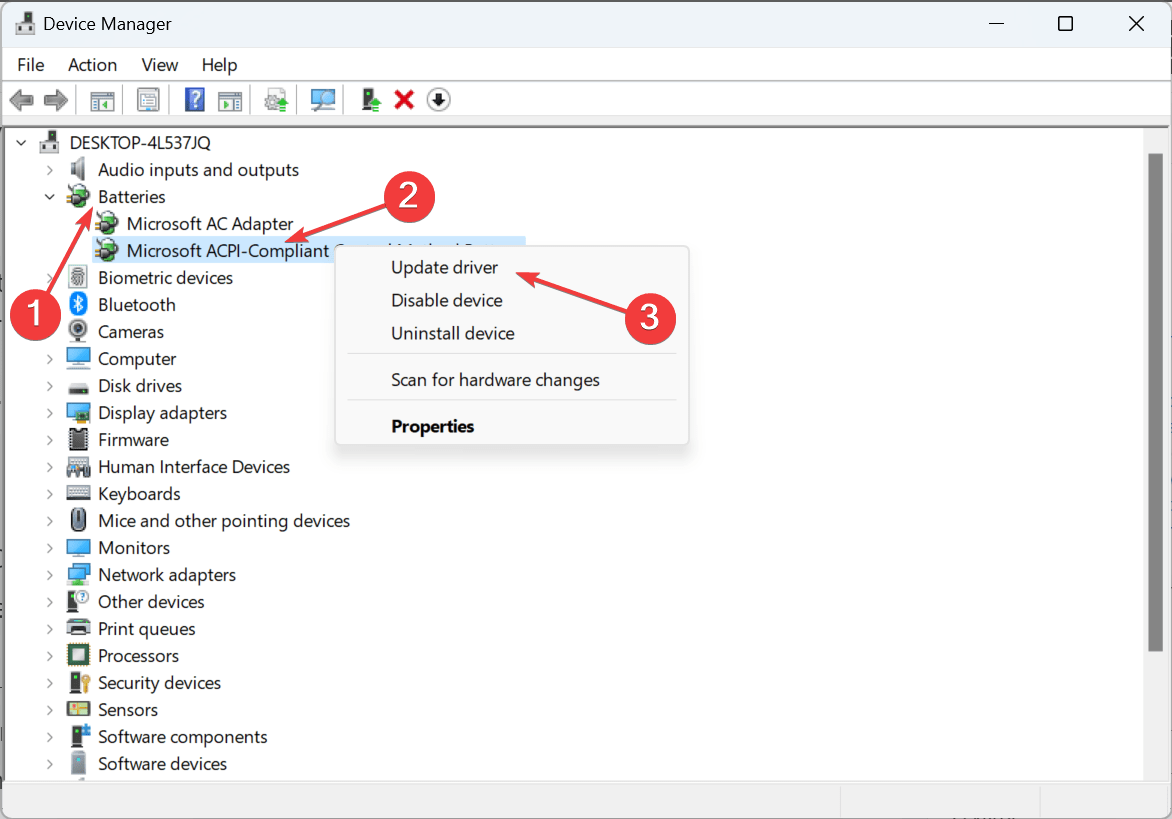Scan for hardware changes using toolbar icon
1172x819 pixels.
point(323,99)
